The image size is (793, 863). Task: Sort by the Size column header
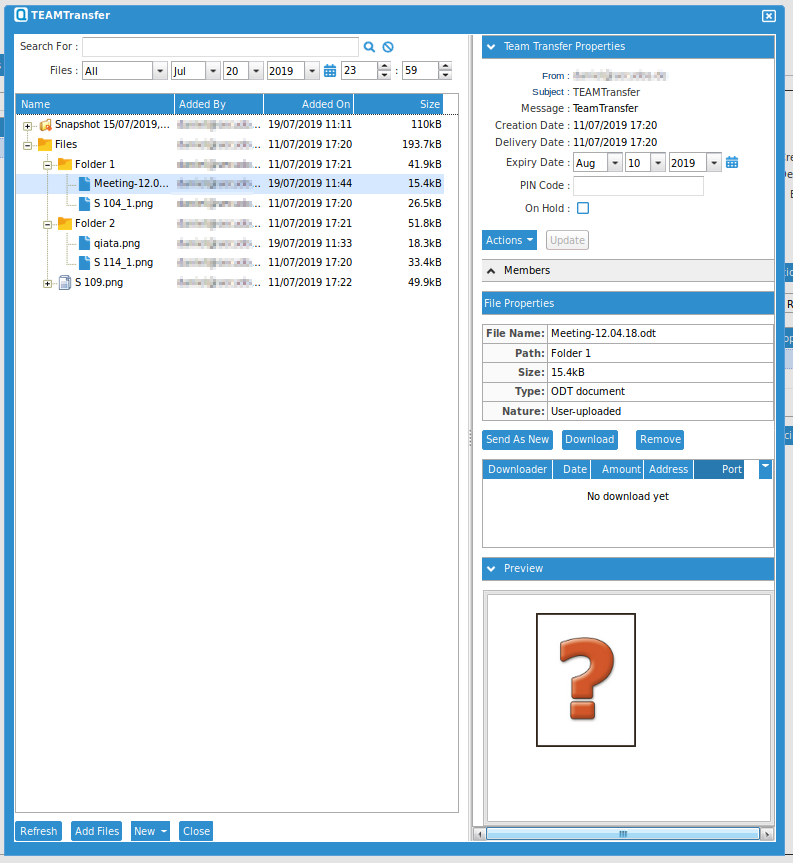398,104
